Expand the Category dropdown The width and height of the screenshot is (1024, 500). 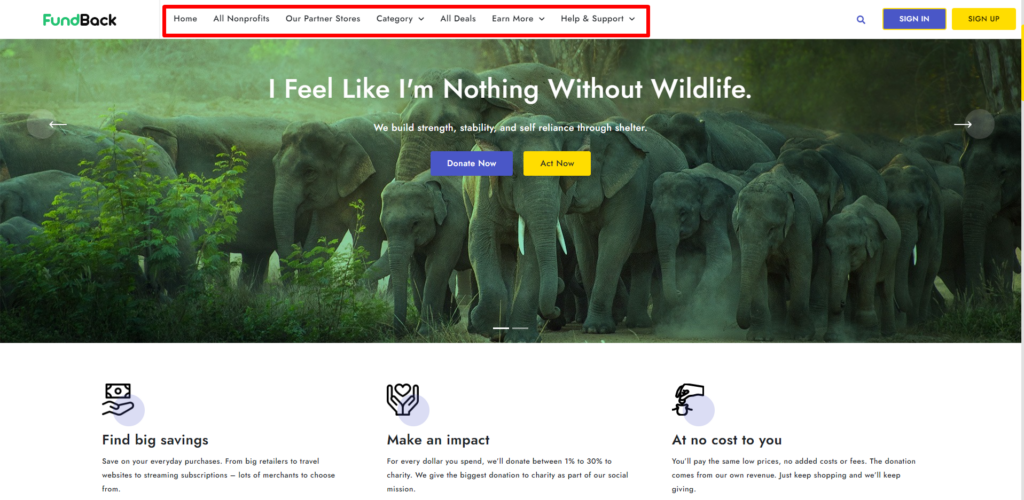click(400, 19)
